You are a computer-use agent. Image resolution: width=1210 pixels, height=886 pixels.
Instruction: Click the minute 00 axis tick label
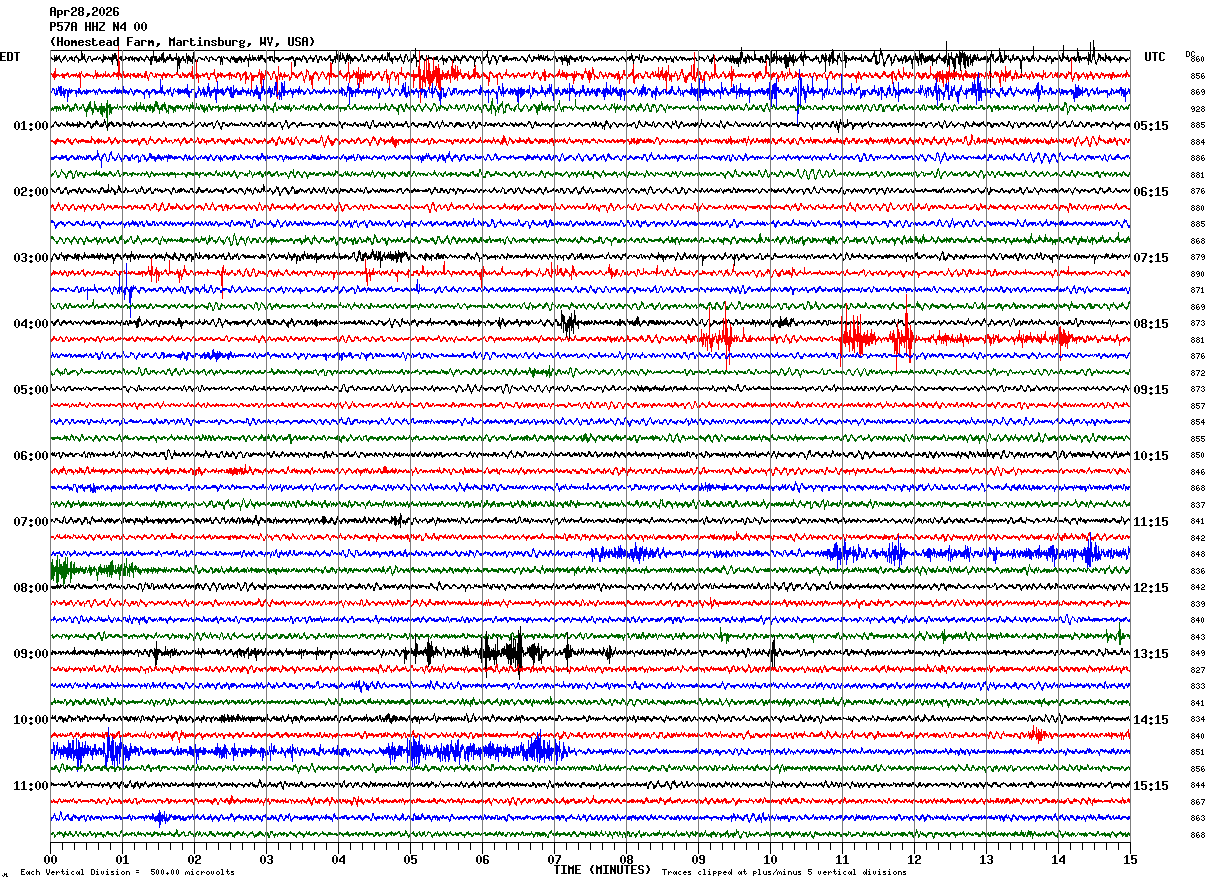tap(50, 859)
